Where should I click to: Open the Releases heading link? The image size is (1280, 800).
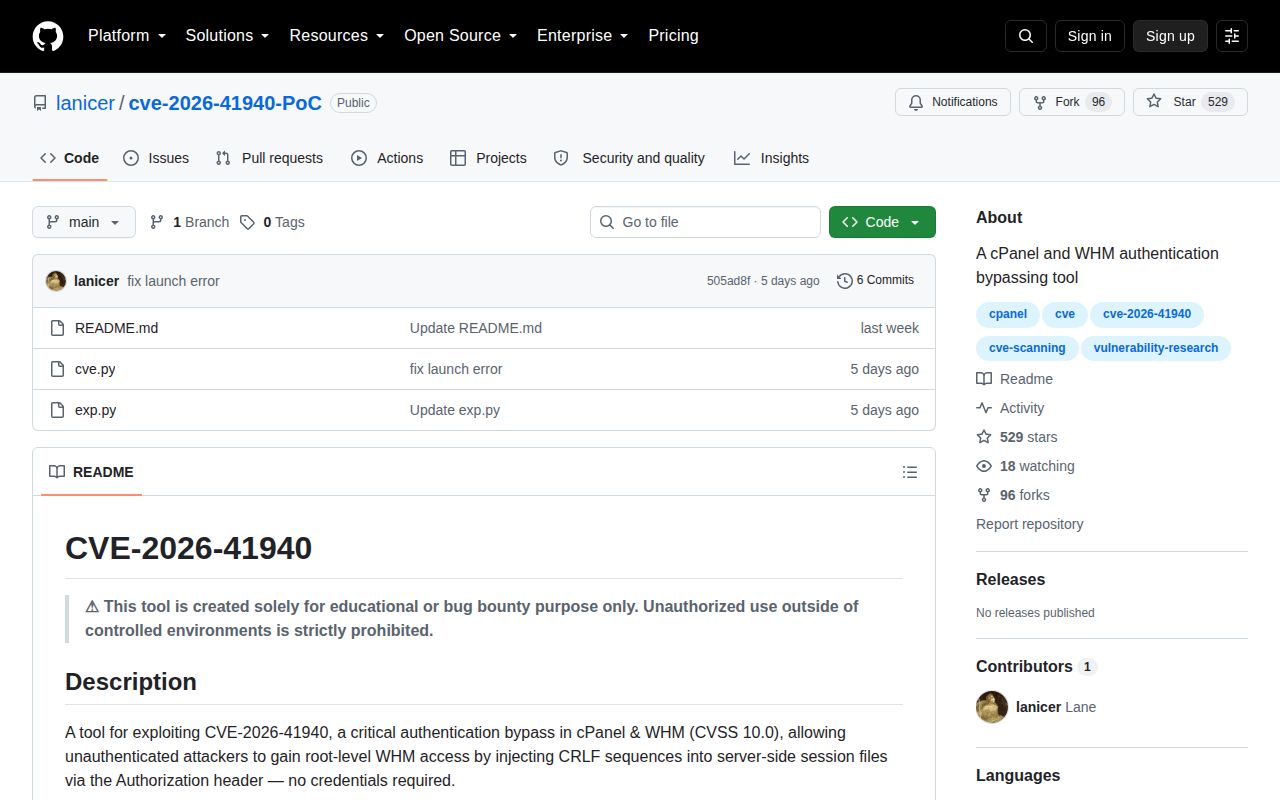pyautogui.click(x=1010, y=580)
